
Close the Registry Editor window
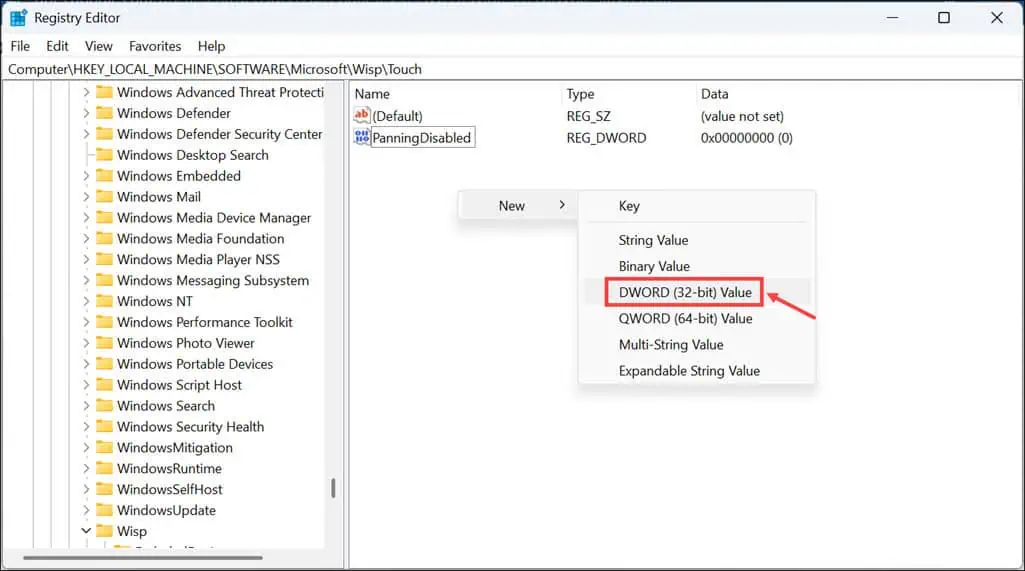996,18
